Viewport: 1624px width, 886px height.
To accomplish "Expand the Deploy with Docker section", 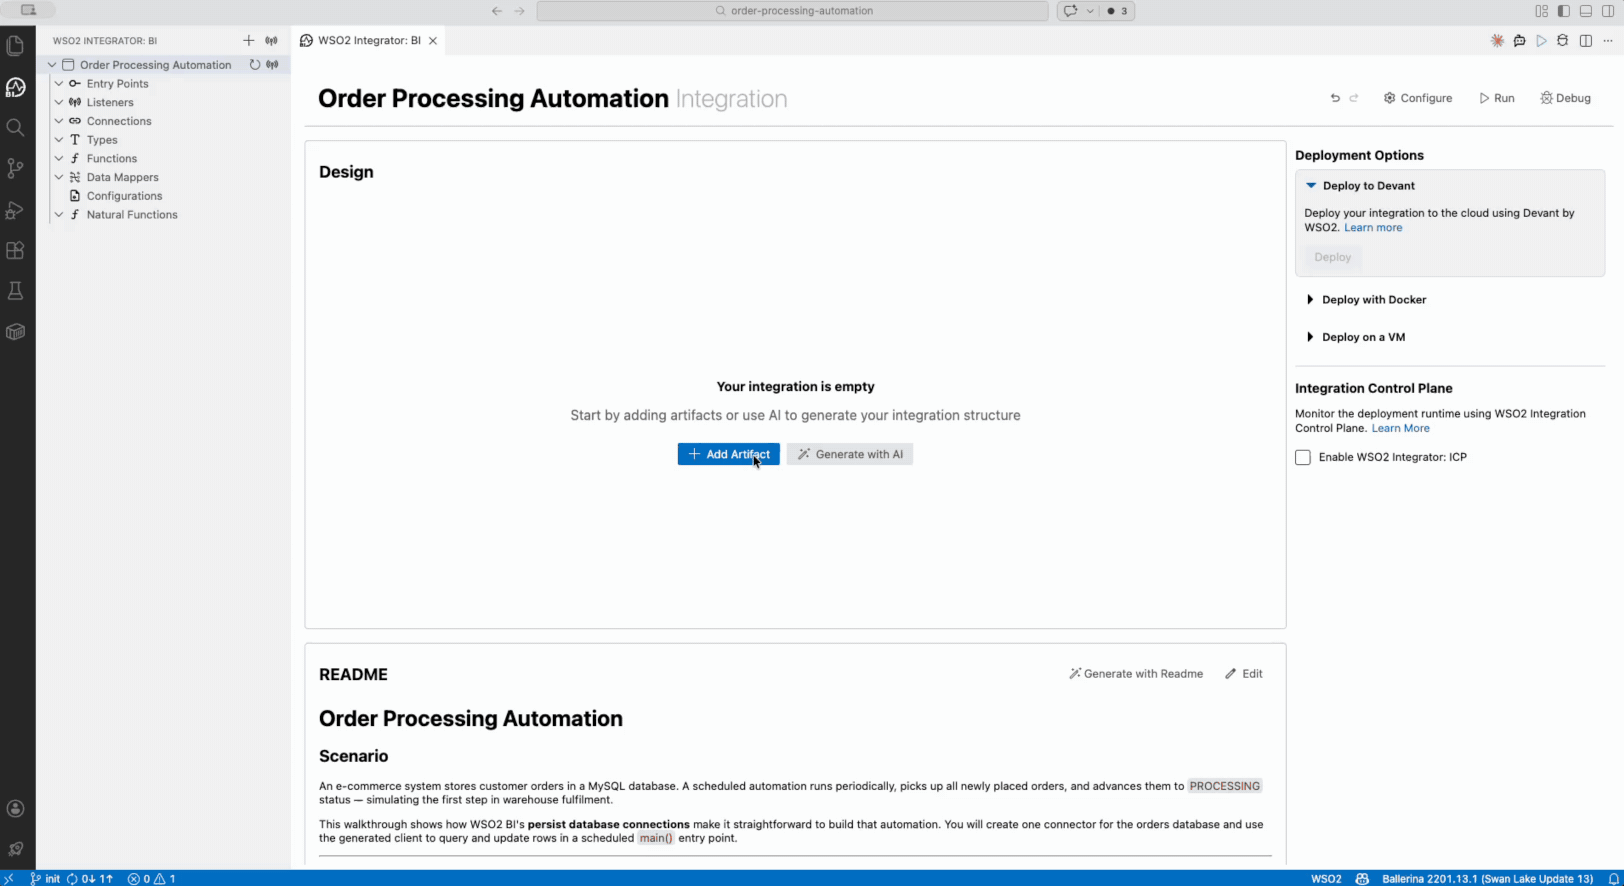I will [1310, 300].
